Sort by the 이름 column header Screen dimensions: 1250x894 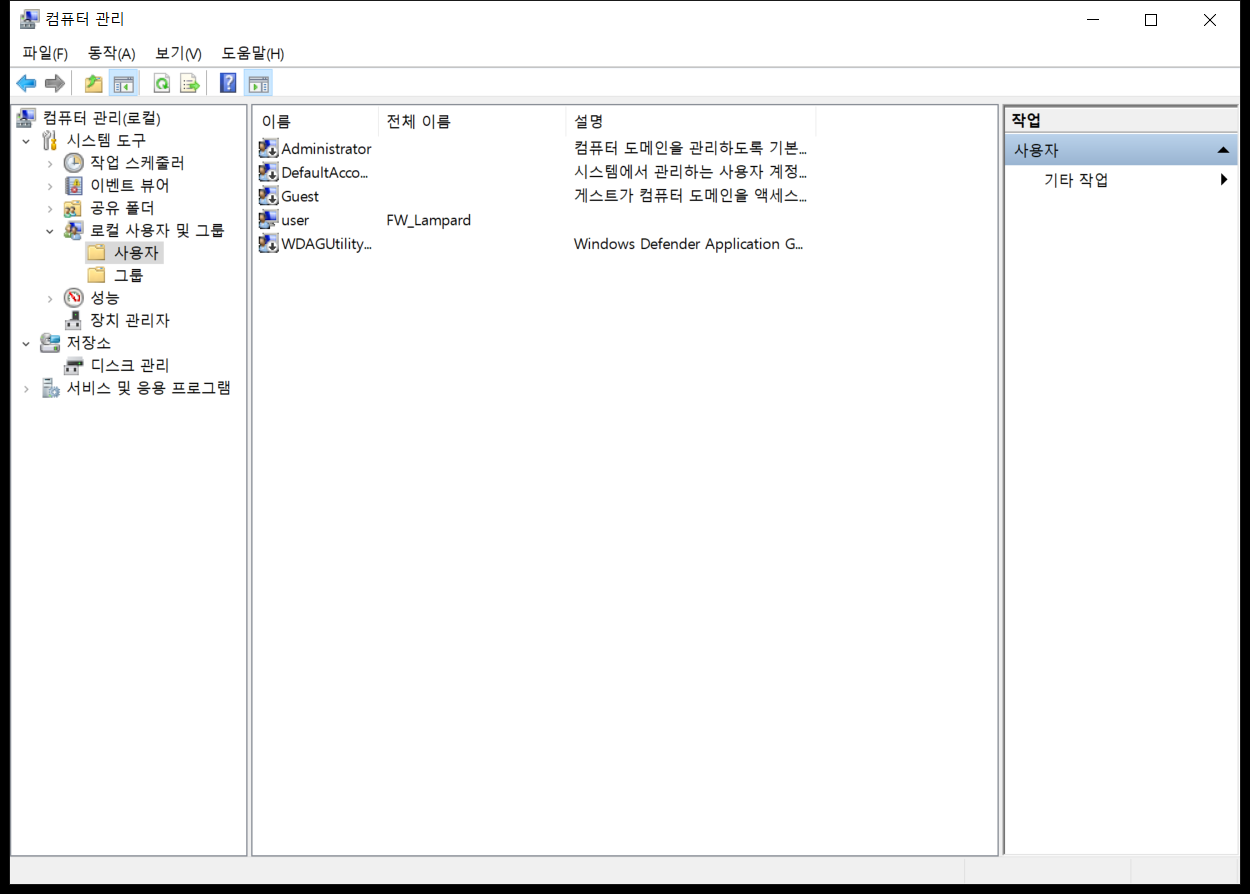click(x=316, y=122)
